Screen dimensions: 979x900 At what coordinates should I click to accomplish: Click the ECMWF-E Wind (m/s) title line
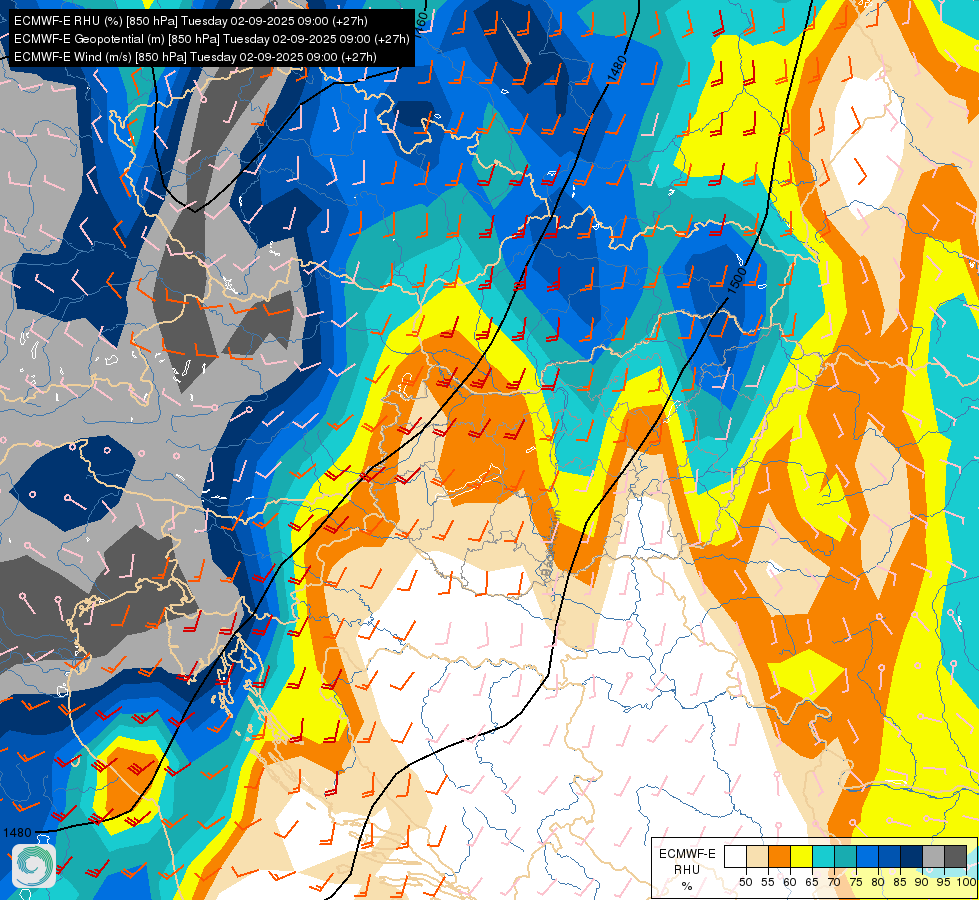[x=195, y=57]
